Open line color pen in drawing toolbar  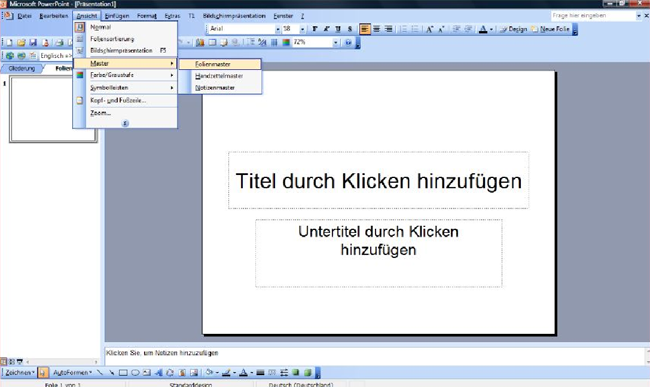coord(226,372)
